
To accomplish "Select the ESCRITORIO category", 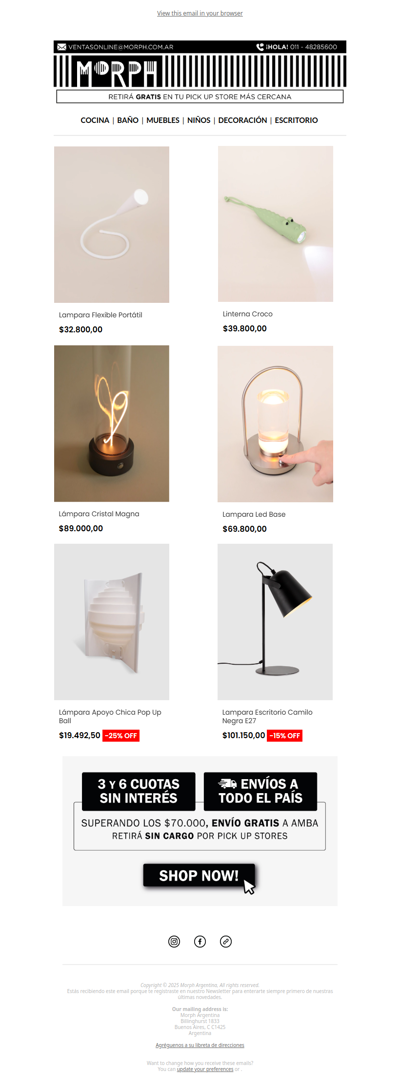I will click(x=297, y=121).
